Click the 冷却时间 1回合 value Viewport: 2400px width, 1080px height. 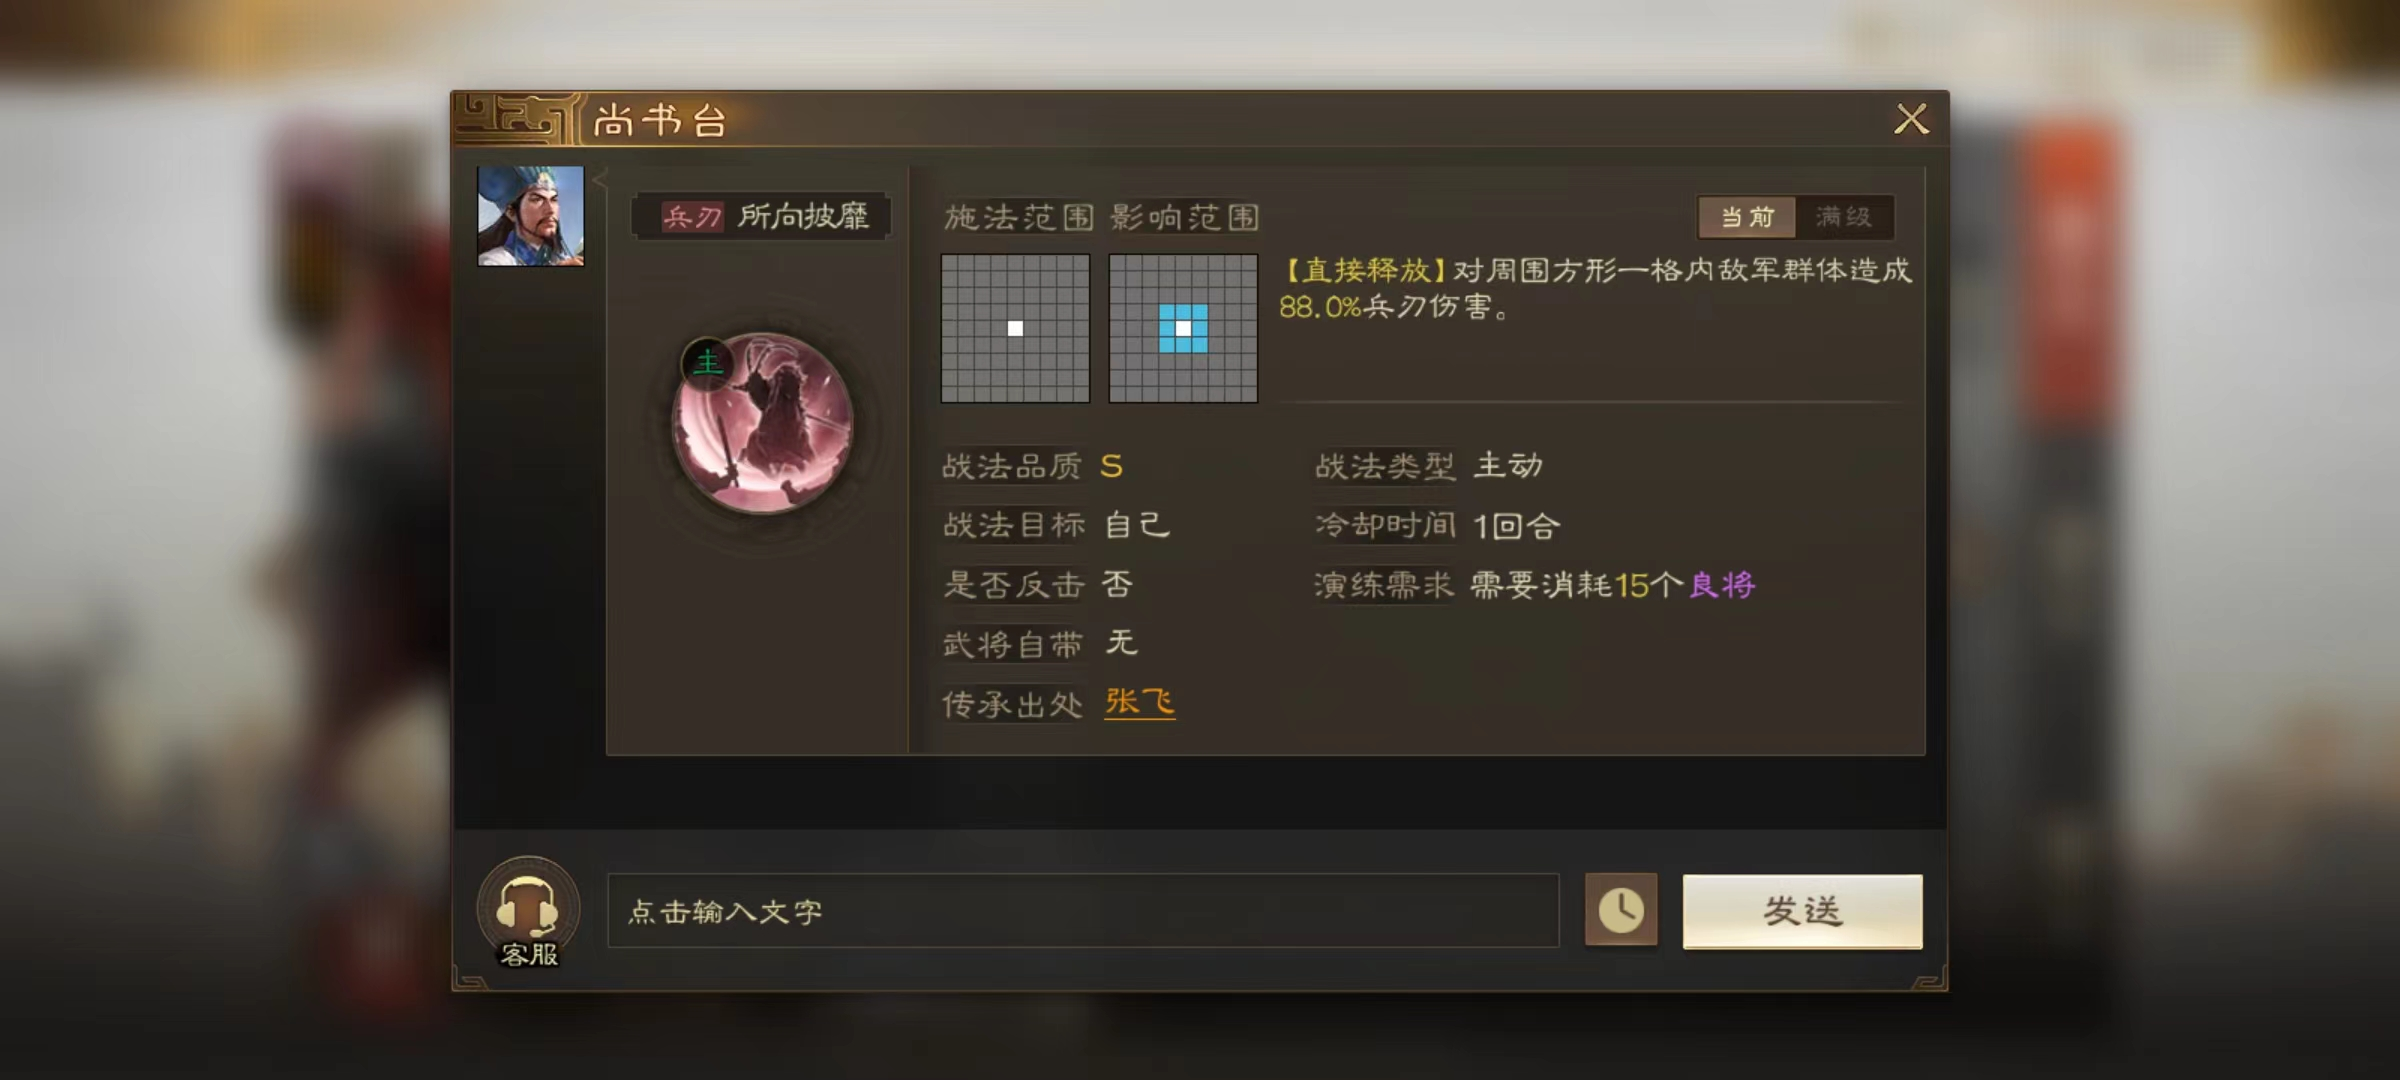pyautogui.click(x=1516, y=526)
